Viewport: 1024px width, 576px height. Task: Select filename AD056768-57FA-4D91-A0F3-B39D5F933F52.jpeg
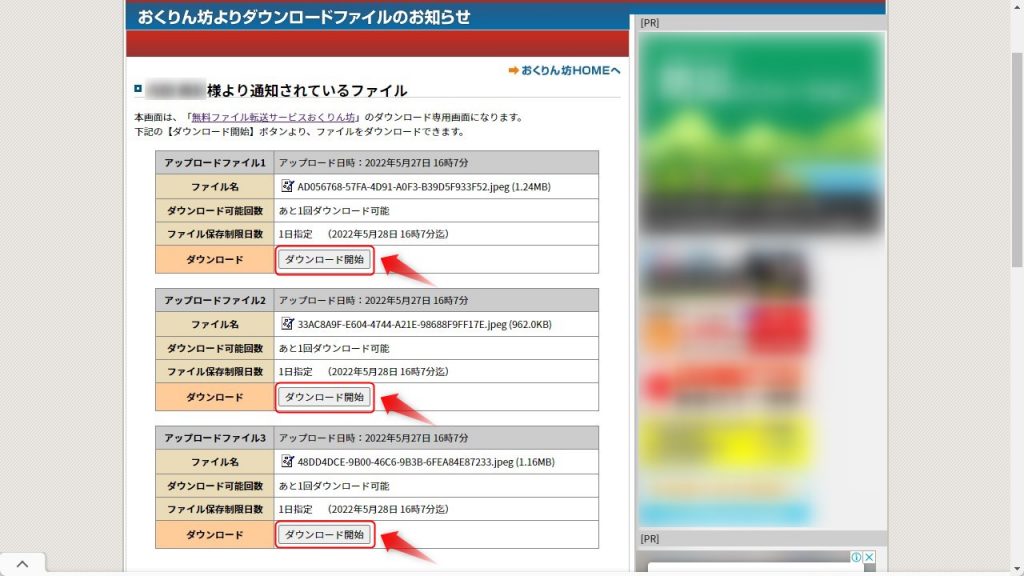coord(403,187)
